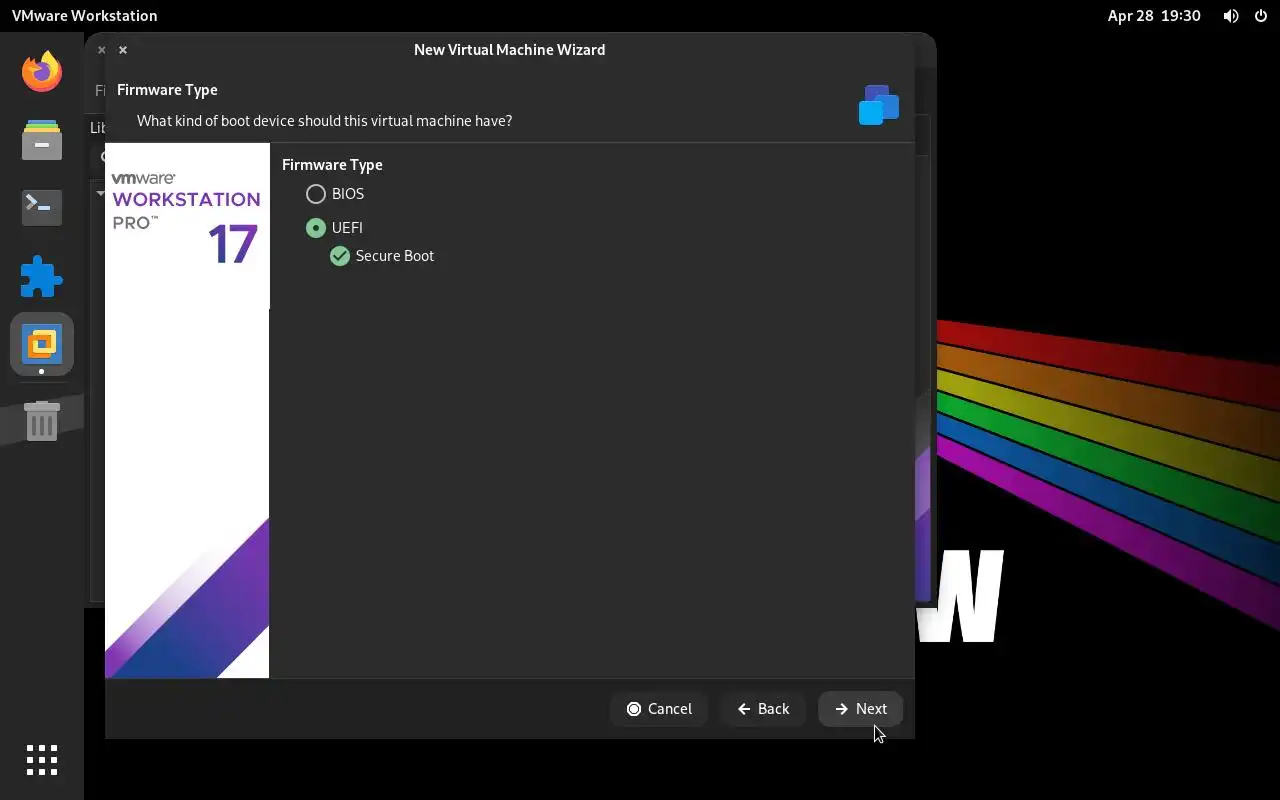The image size is (1280, 800).
Task: Open the Trash from the dock
Action: 42,422
